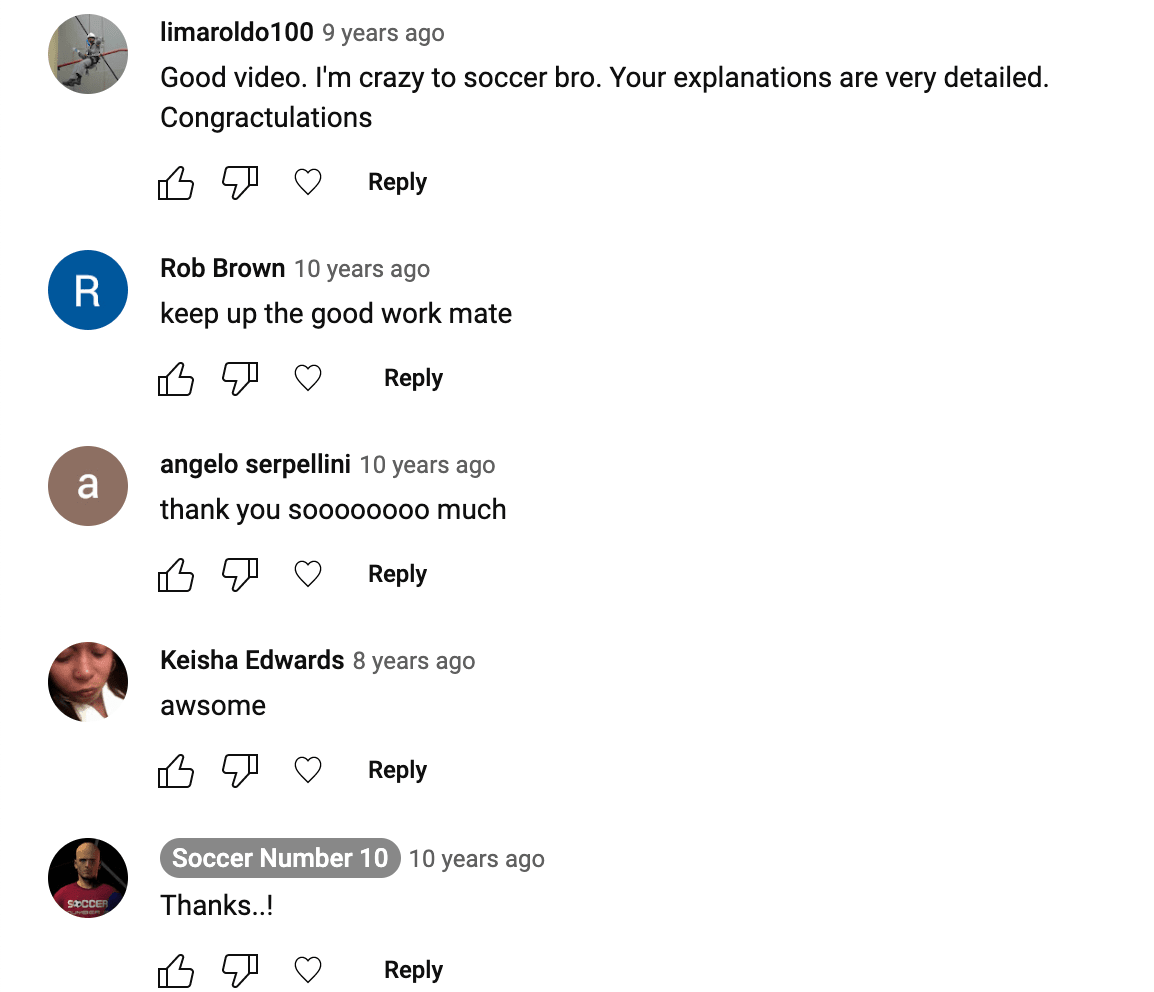
Task: Open Rob Brown's 10 years ago timestamp
Action: point(362,269)
